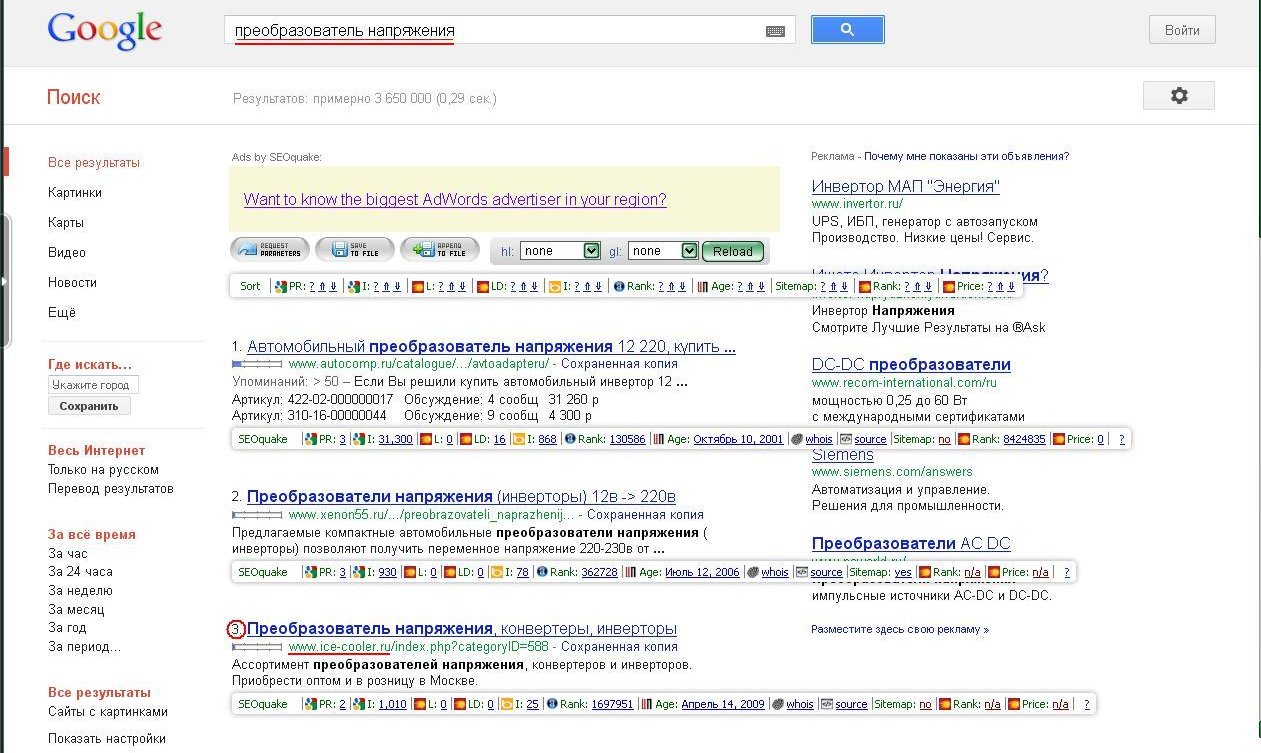Click Google index value 31,300
This screenshot has height=753, width=1261.
click(395, 439)
